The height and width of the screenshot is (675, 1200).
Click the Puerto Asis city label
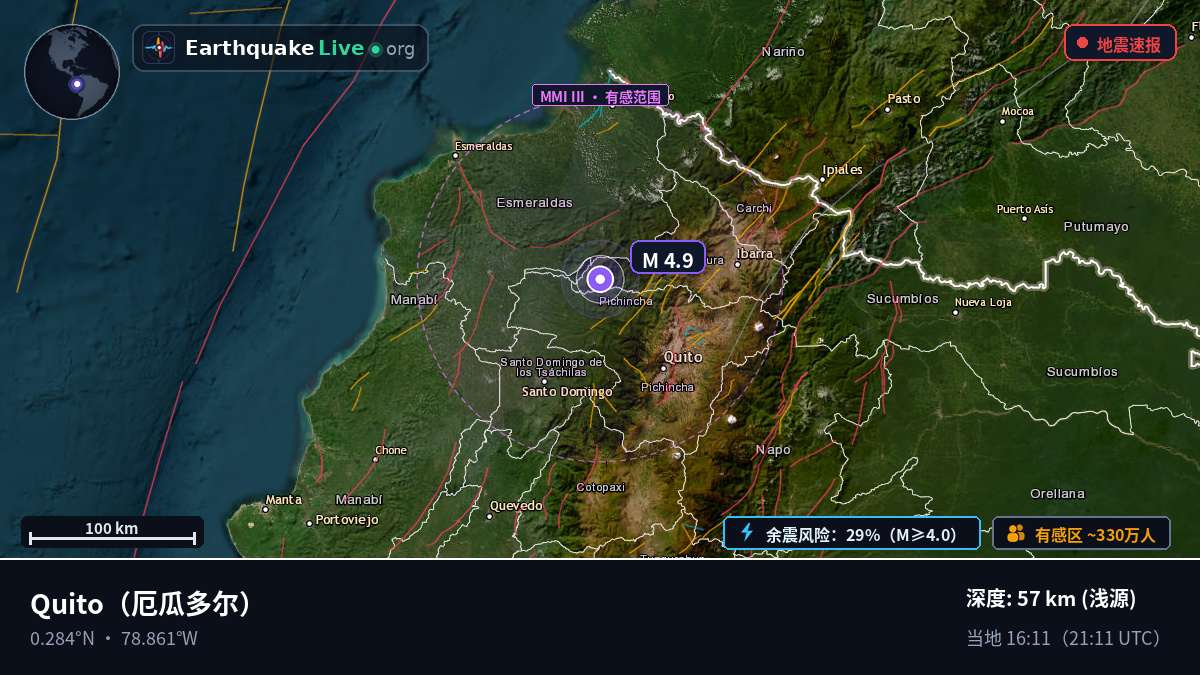point(1025,209)
